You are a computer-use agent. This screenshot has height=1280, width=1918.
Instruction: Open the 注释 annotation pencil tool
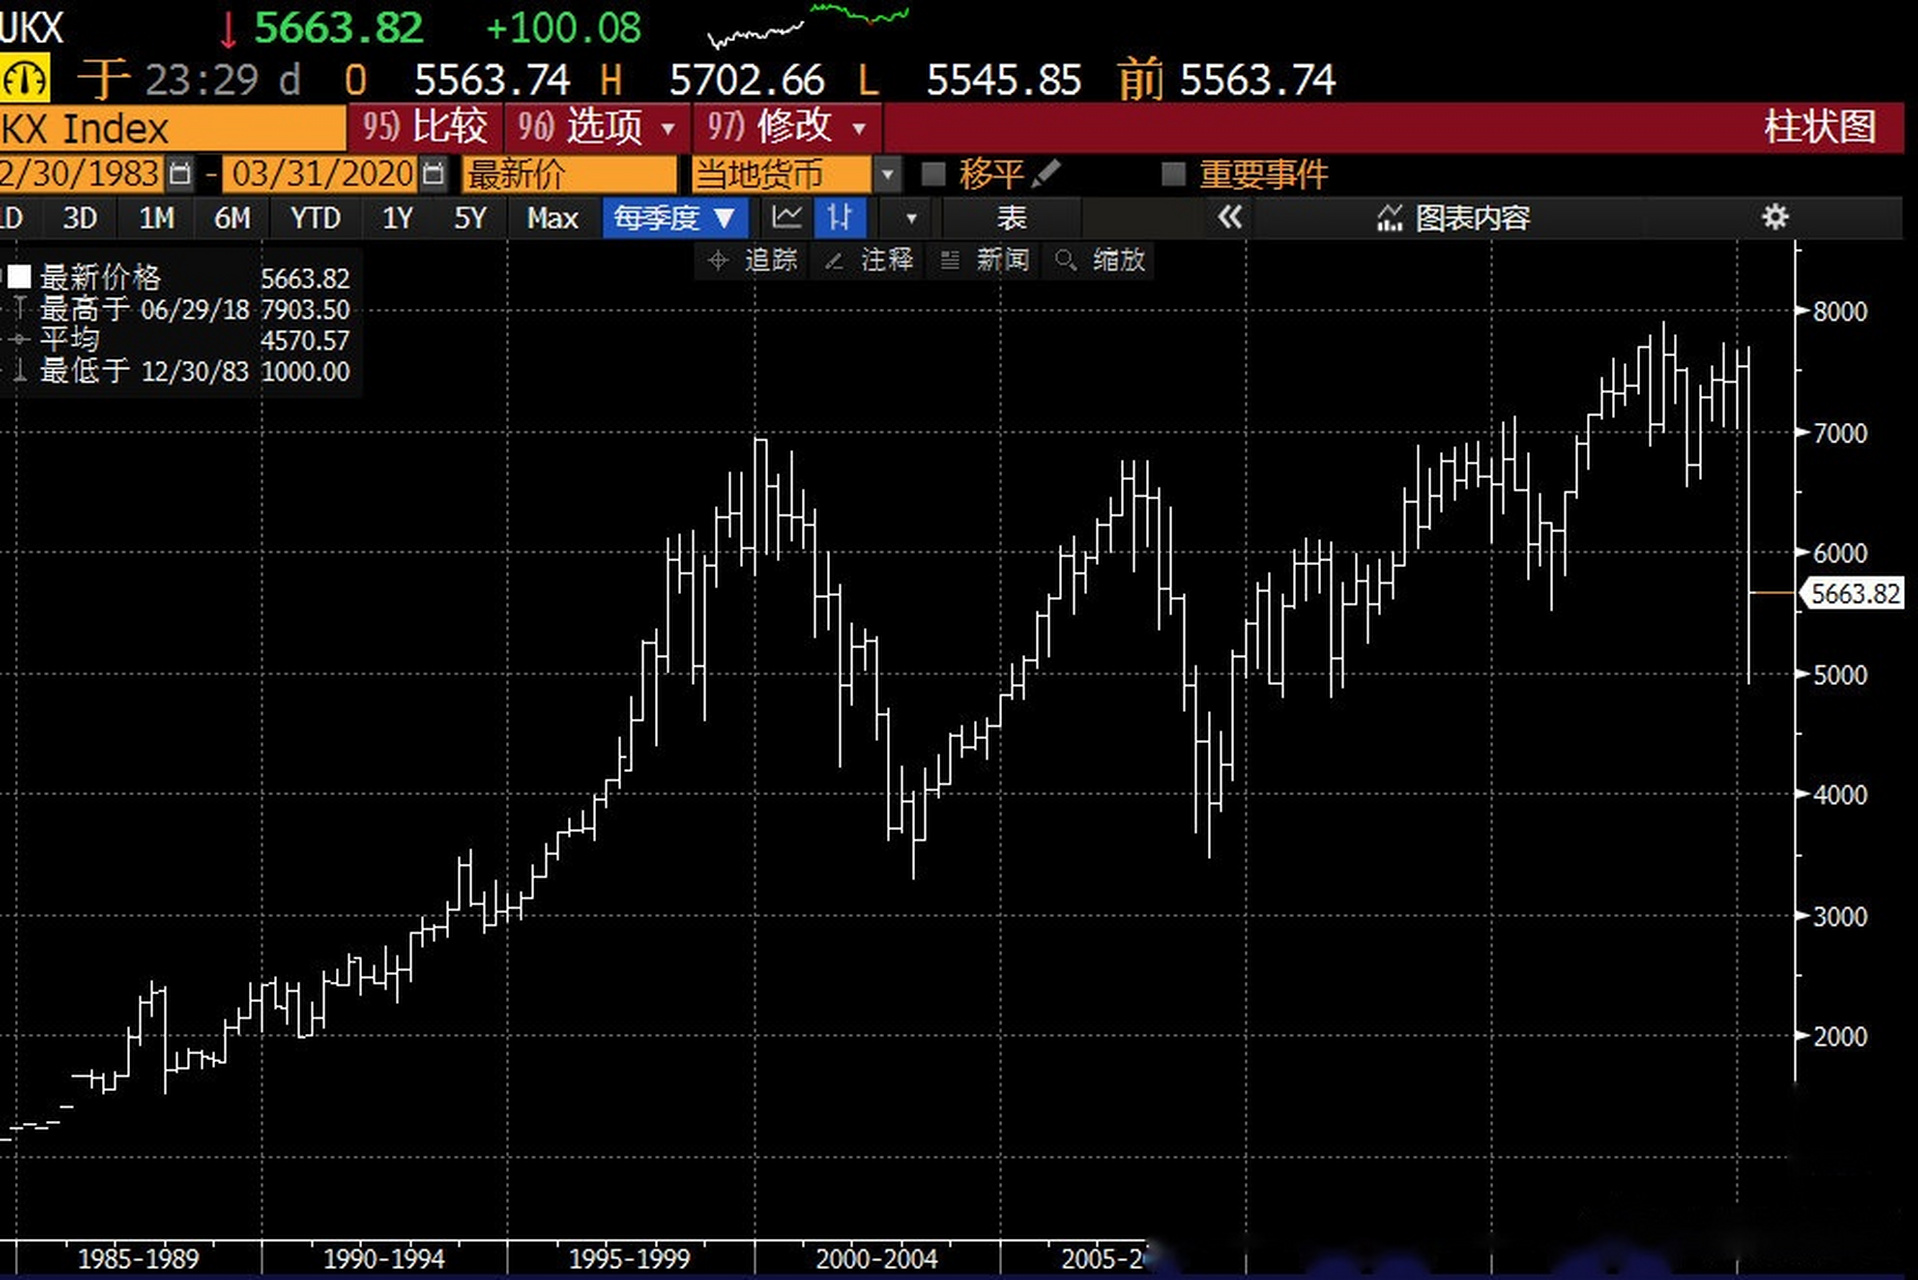pyautogui.click(x=833, y=261)
